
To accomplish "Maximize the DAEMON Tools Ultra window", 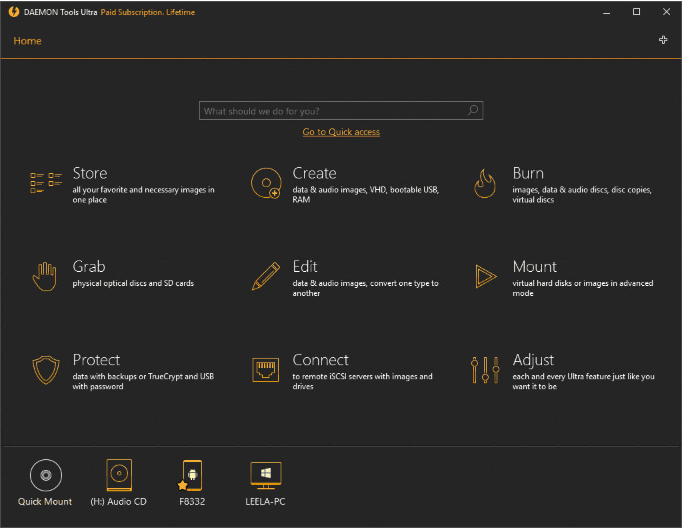I will (x=636, y=12).
